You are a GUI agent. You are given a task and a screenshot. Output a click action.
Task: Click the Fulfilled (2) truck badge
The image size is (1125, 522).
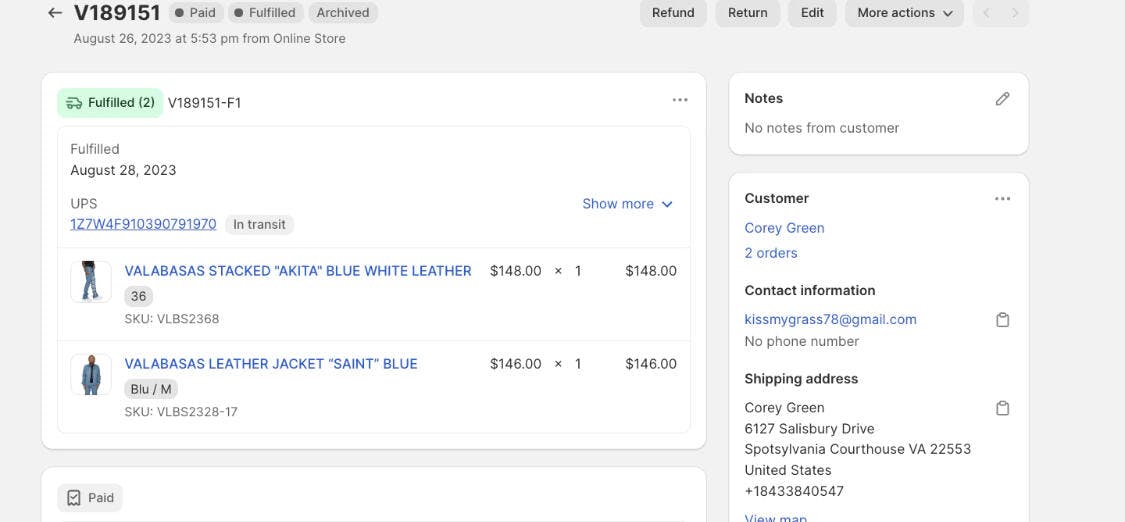110,103
